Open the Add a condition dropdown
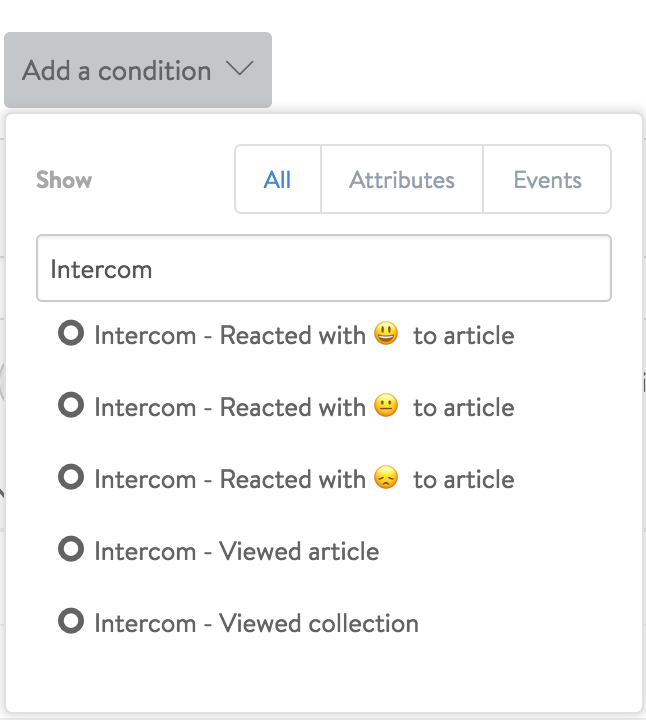The height and width of the screenshot is (720, 646). click(138, 70)
